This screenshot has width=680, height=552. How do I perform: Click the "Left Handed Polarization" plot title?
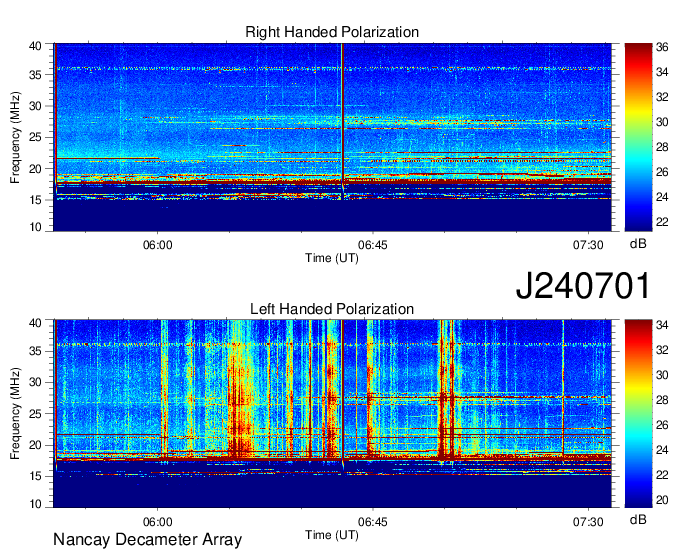[x=332, y=309]
